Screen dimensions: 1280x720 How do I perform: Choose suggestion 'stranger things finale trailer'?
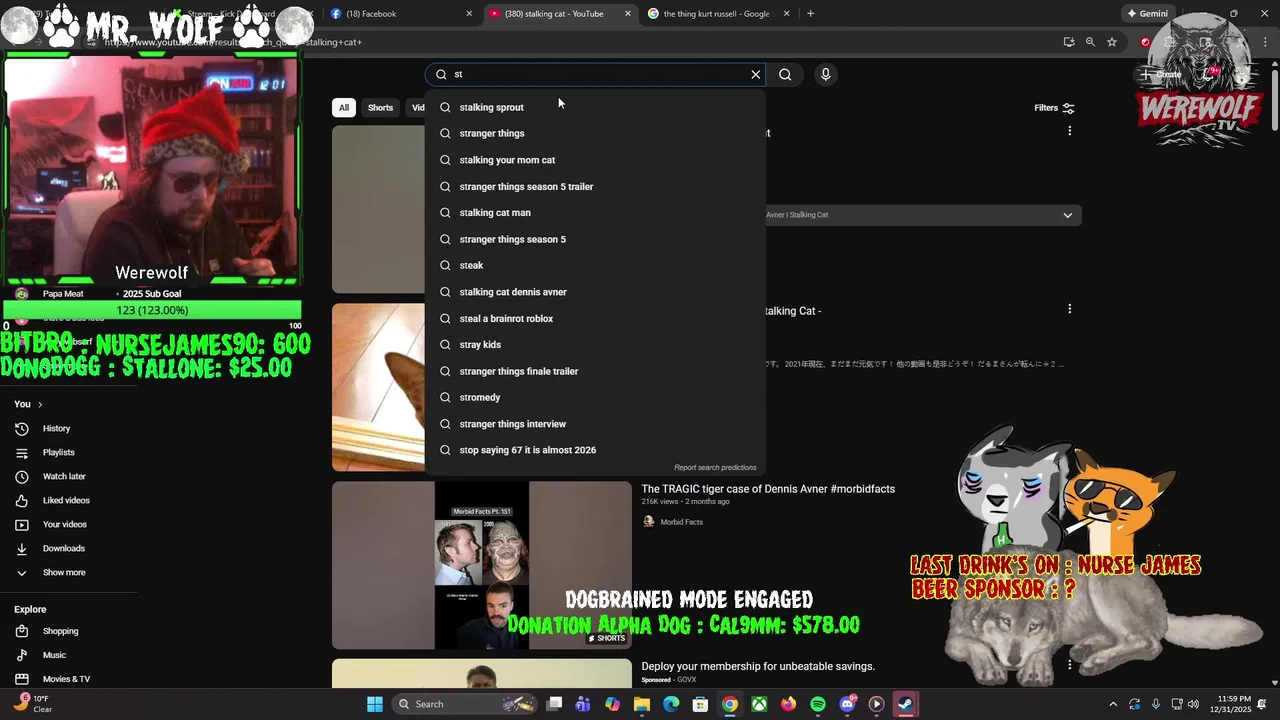(x=596, y=371)
